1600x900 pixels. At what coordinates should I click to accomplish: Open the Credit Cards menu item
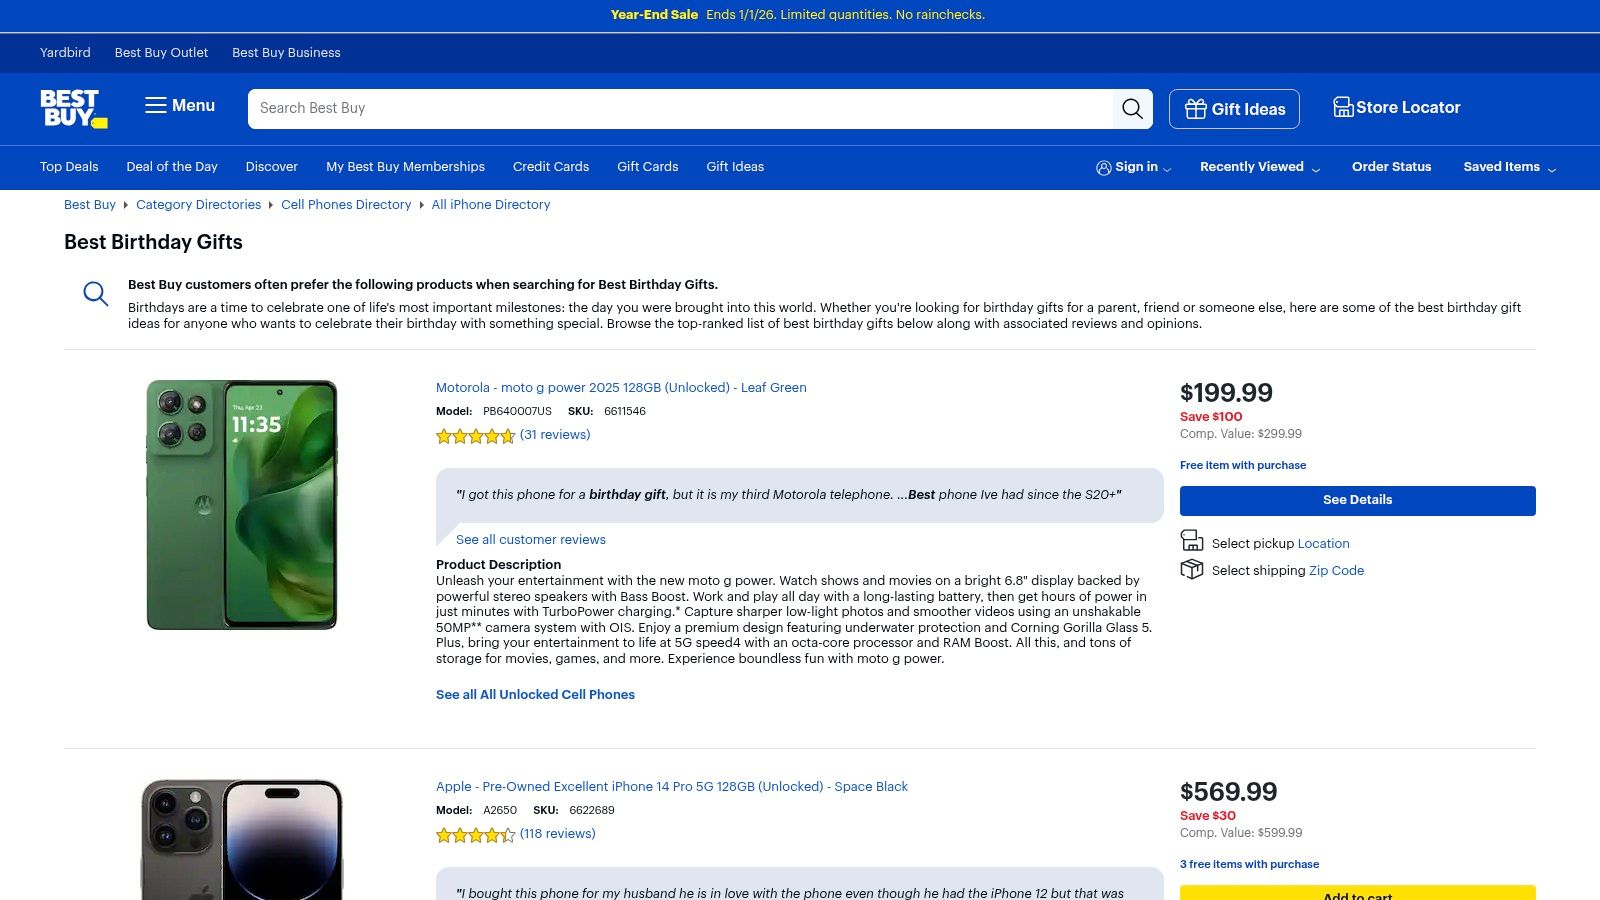[x=551, y=167]
